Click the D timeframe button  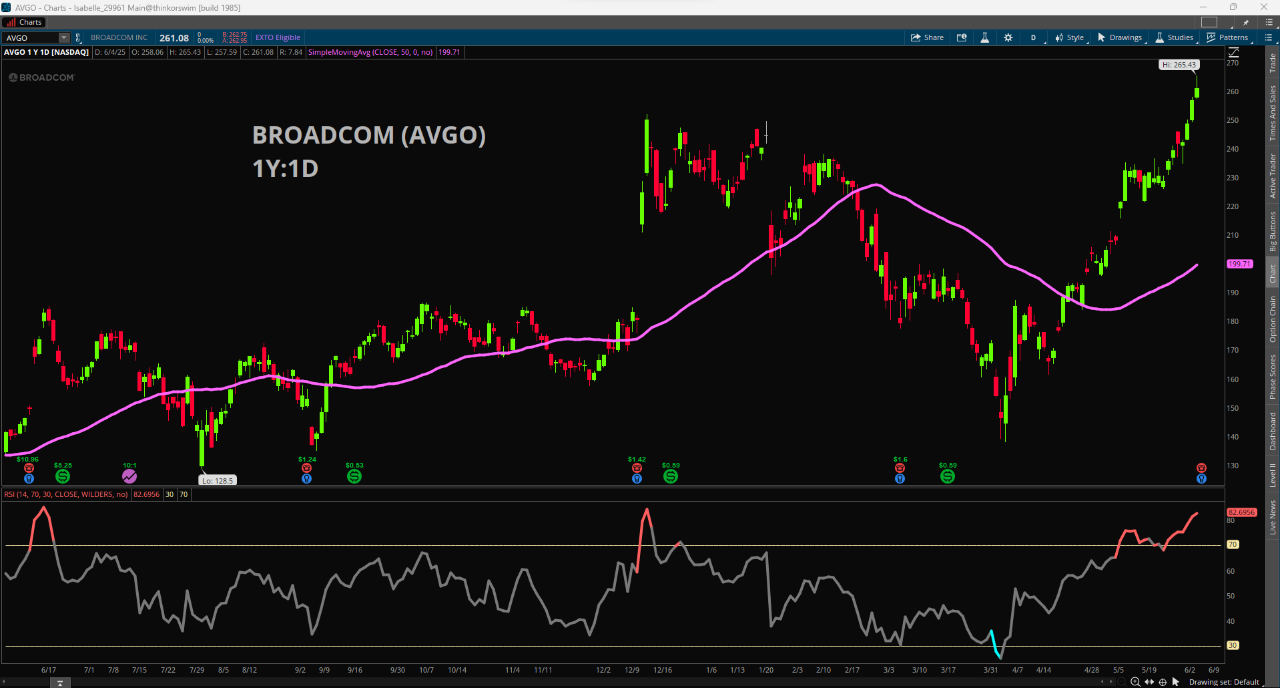point(1034,38)
